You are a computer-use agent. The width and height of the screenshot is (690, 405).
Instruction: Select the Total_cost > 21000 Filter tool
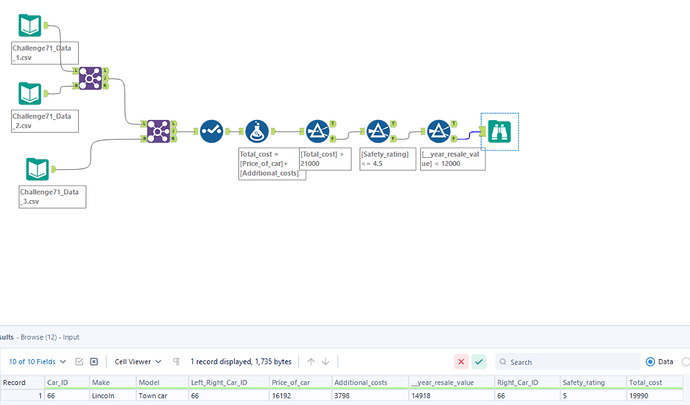[318, 131]
